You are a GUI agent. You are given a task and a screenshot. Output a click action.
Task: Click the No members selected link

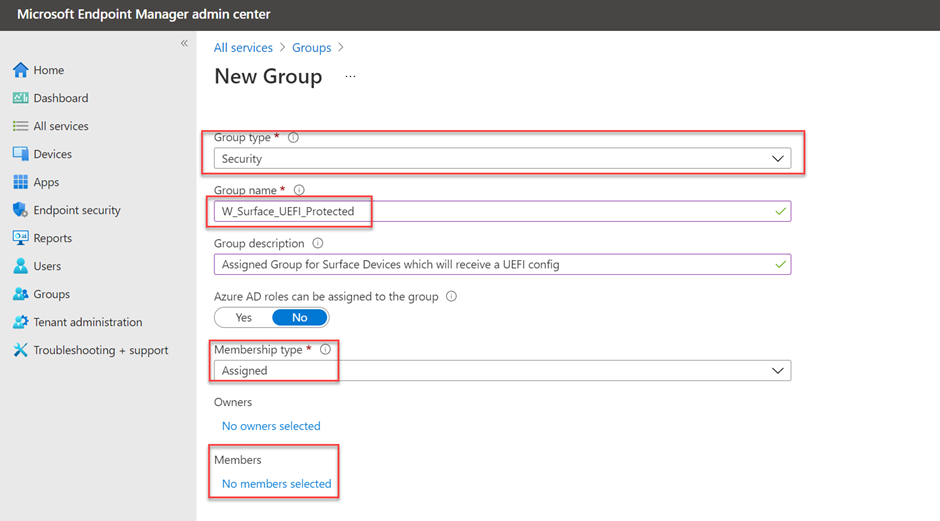click(x=276, y=484)
